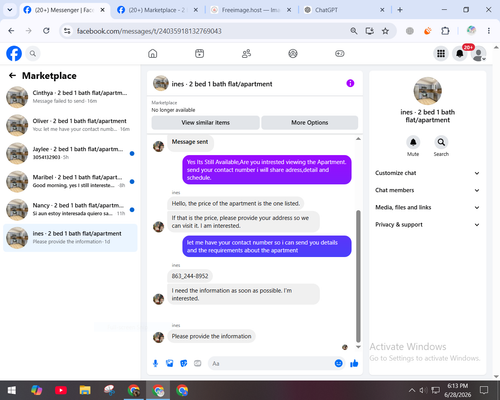Click the 863_244-8952 message bubble

190,276
